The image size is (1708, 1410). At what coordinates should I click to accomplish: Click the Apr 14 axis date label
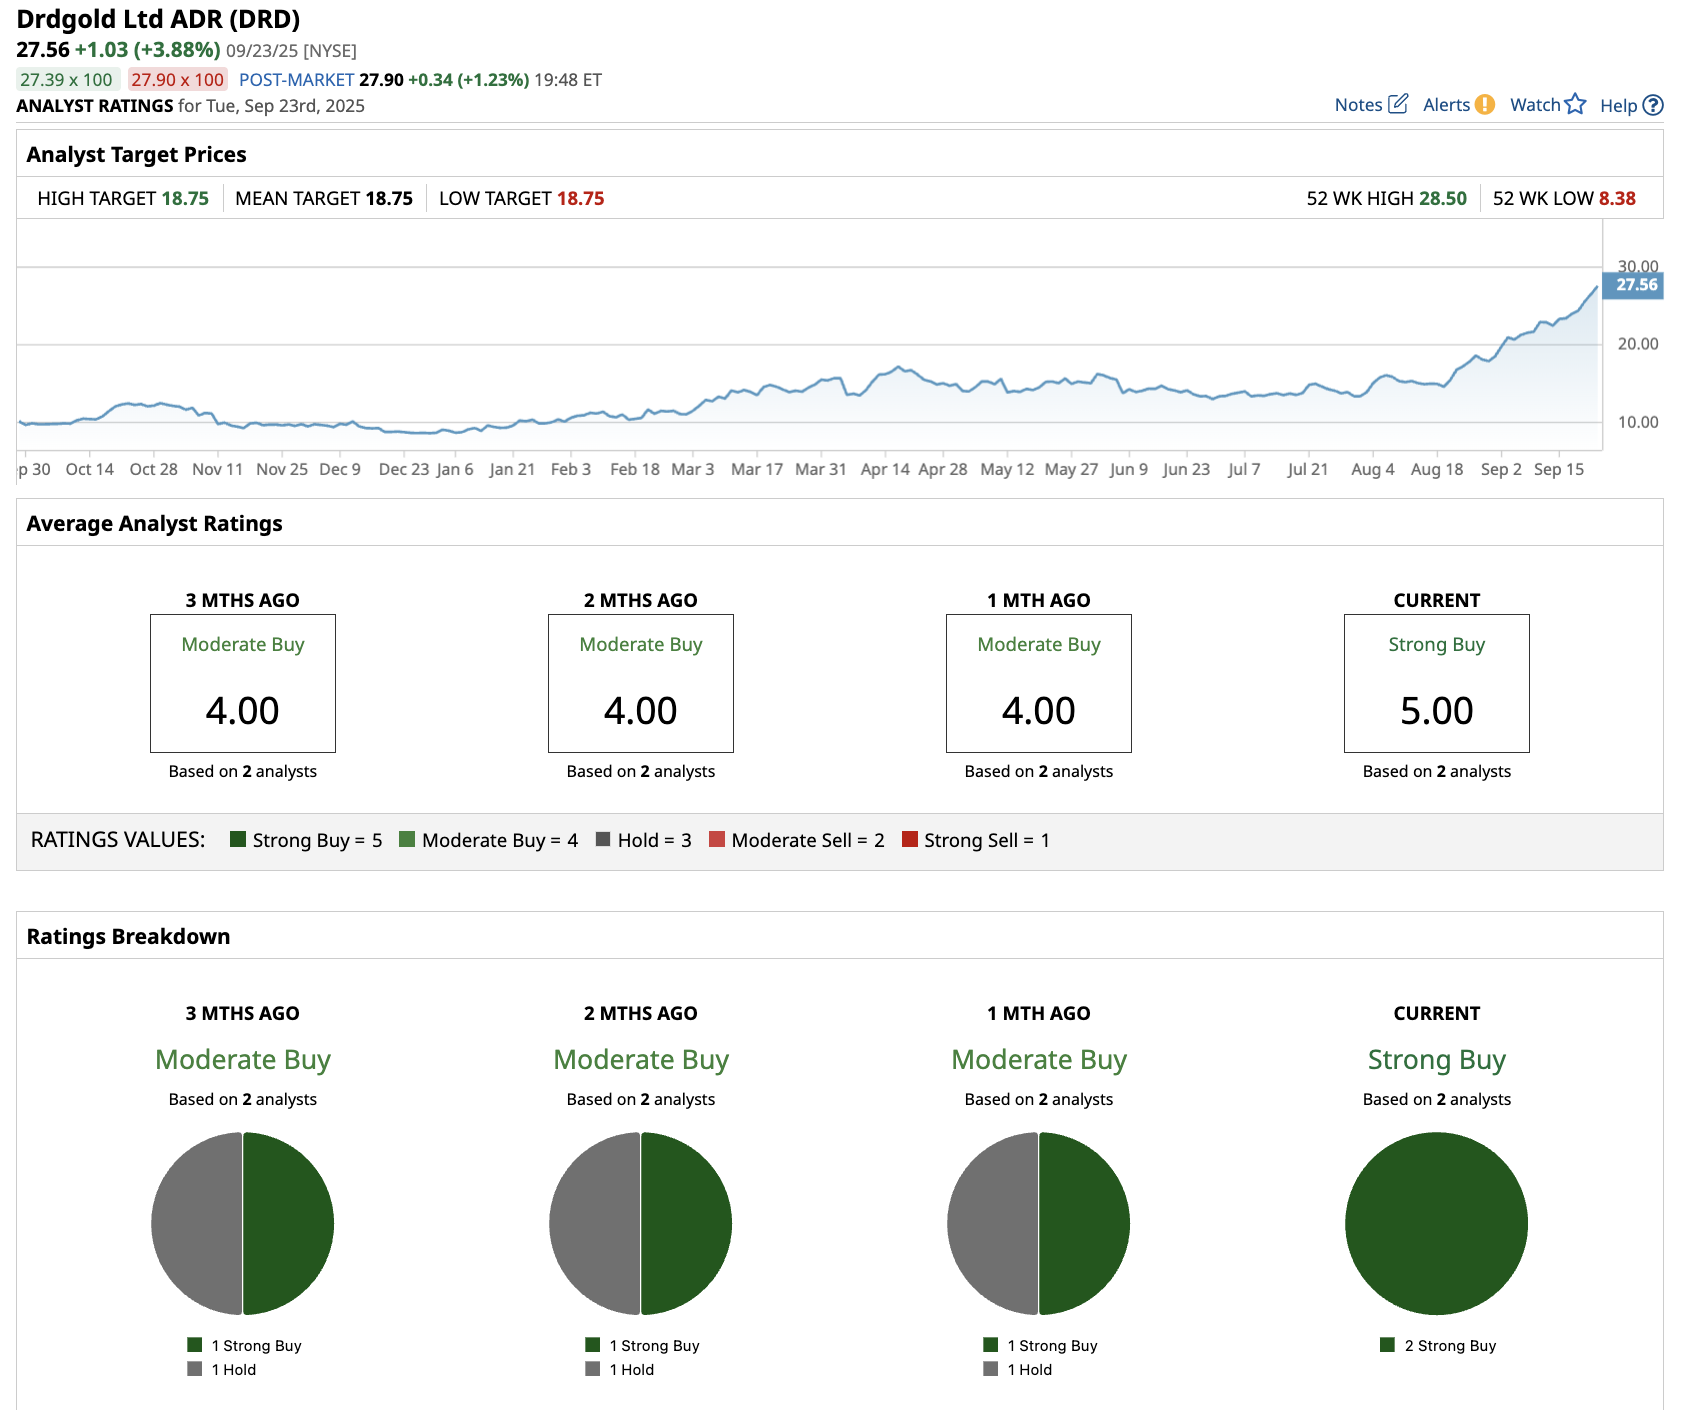[x=885, y=469]
